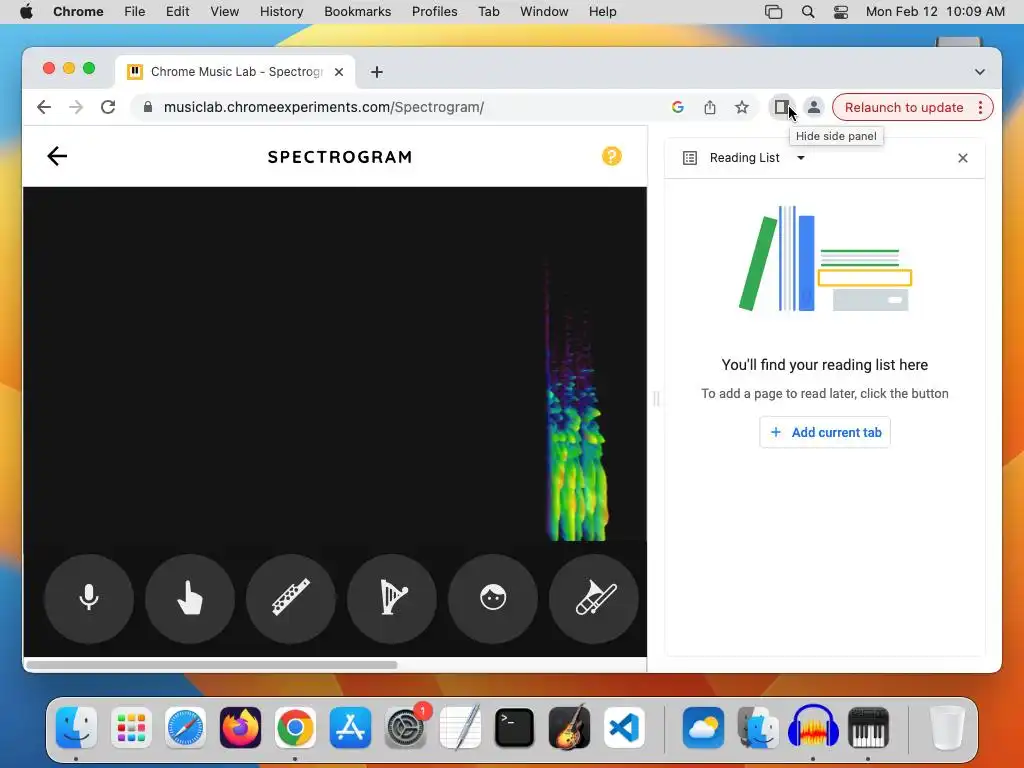Open the Chrome profile avatar menu
The width and height of the screenshot is (1024, 768).
tap(814, 107)
